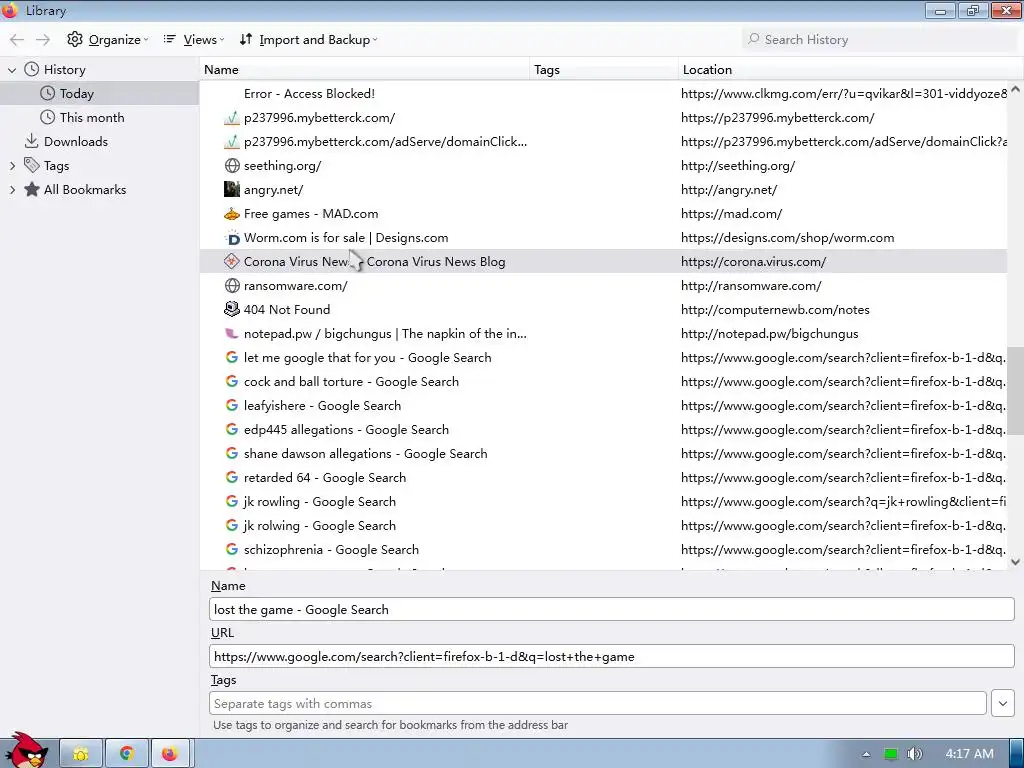Open the Organize gear menu
This screenshot has height=768, width=1024.
(x=108, y=40)
